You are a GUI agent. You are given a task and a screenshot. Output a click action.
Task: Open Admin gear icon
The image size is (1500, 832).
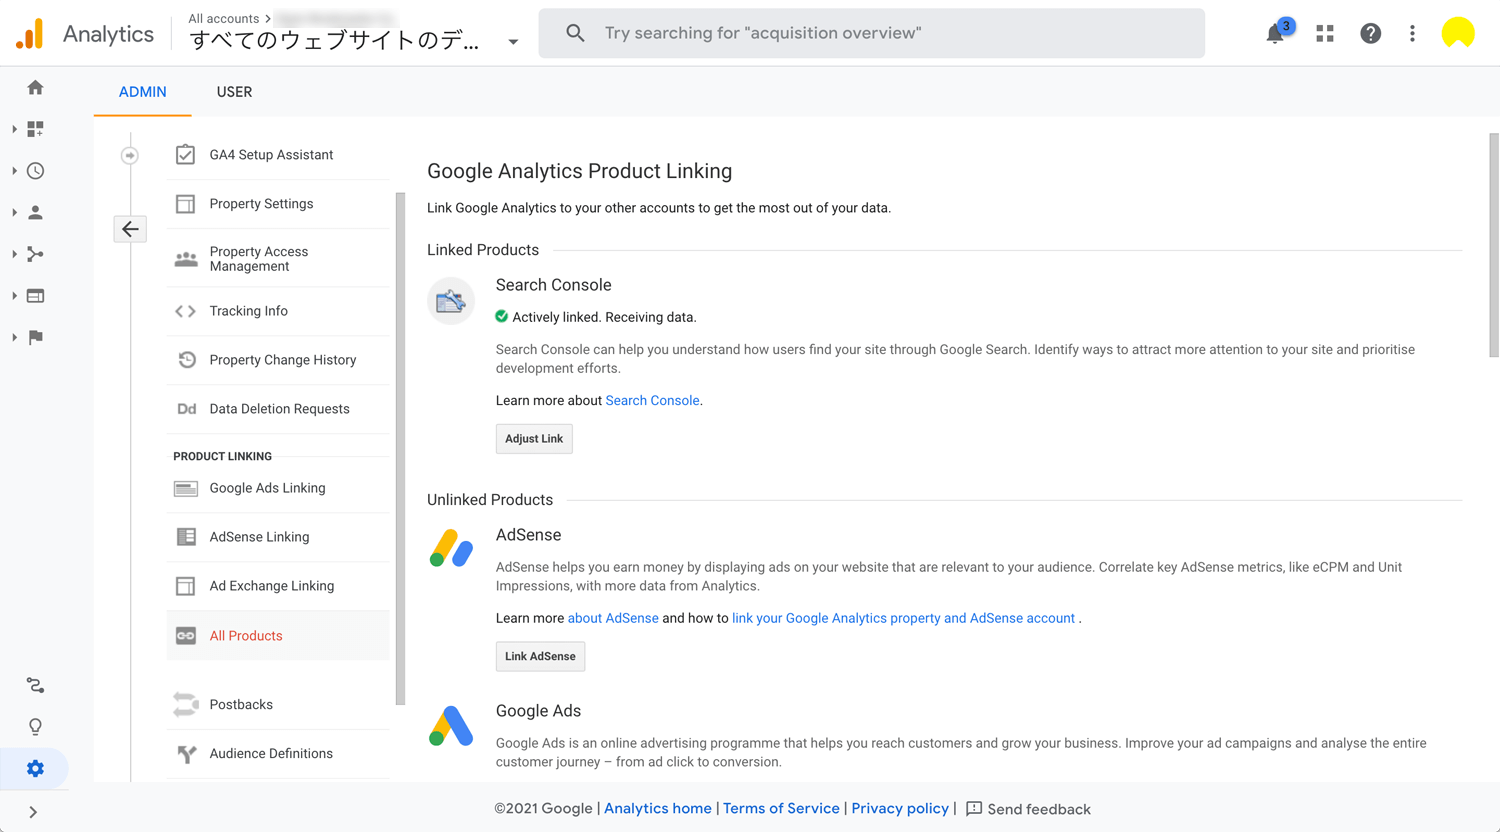pos(35,768)
